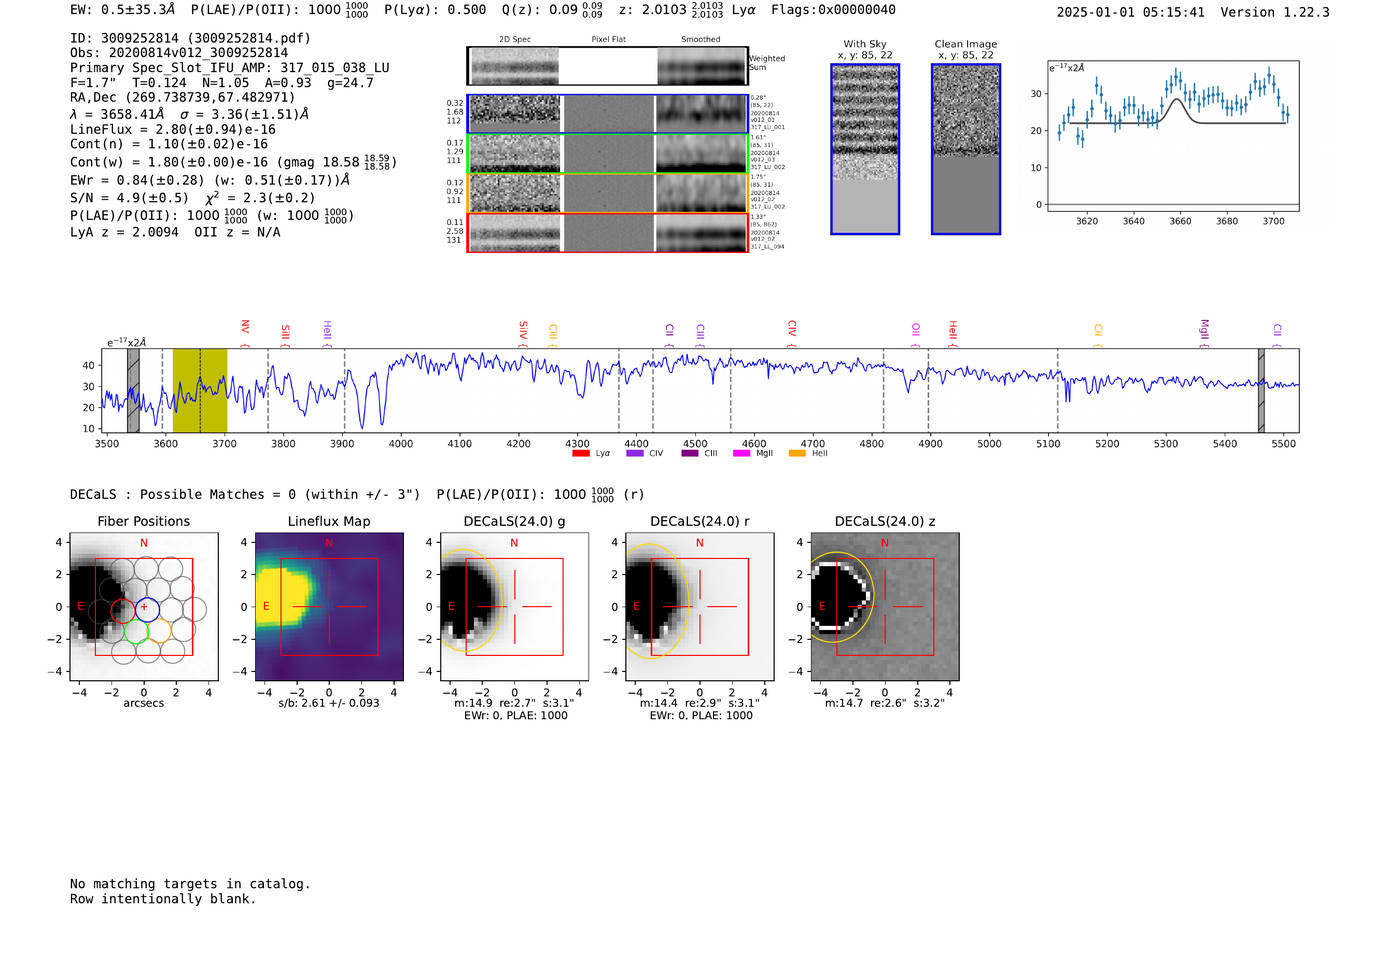Click the 'EW: 0.5±35.3Å' header value
This screenshot has height=953, width=1400.
coord(122,10)
